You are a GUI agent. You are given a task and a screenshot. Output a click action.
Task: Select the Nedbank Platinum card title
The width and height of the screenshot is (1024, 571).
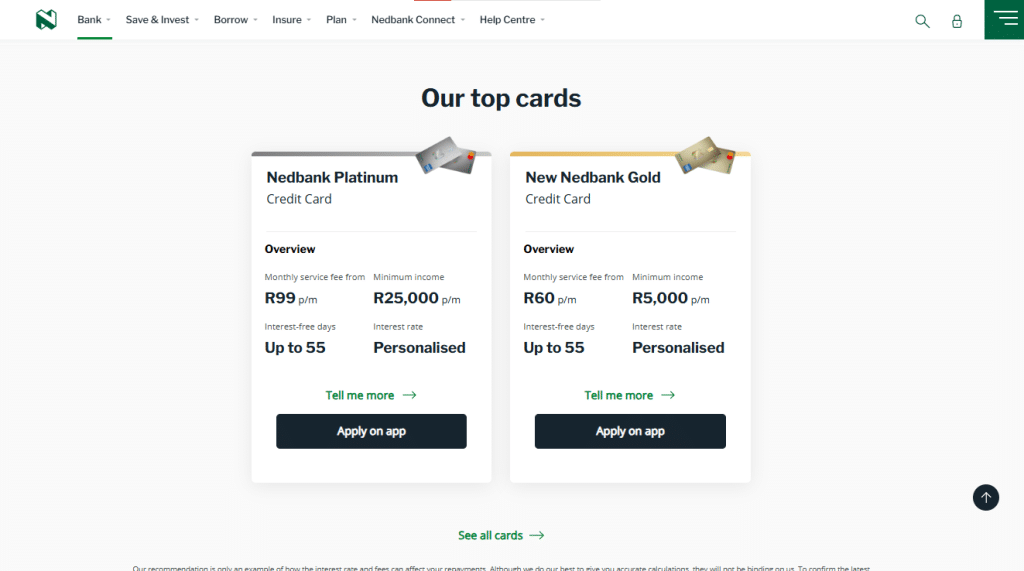(332, 177)
